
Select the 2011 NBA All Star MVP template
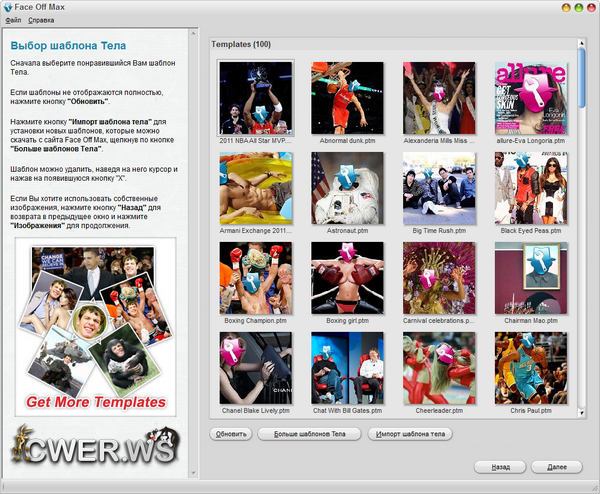[256, 98]
